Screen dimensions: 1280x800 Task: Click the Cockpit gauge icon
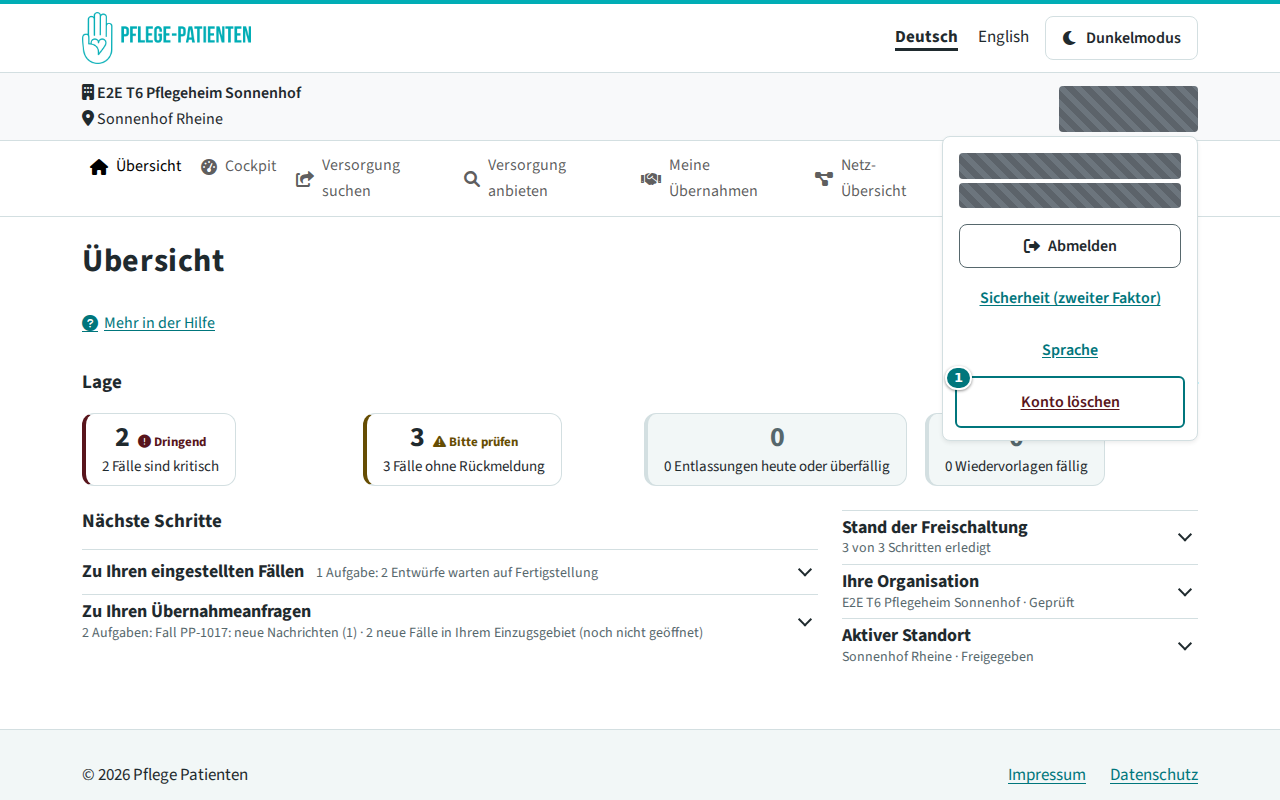point(209,167)
